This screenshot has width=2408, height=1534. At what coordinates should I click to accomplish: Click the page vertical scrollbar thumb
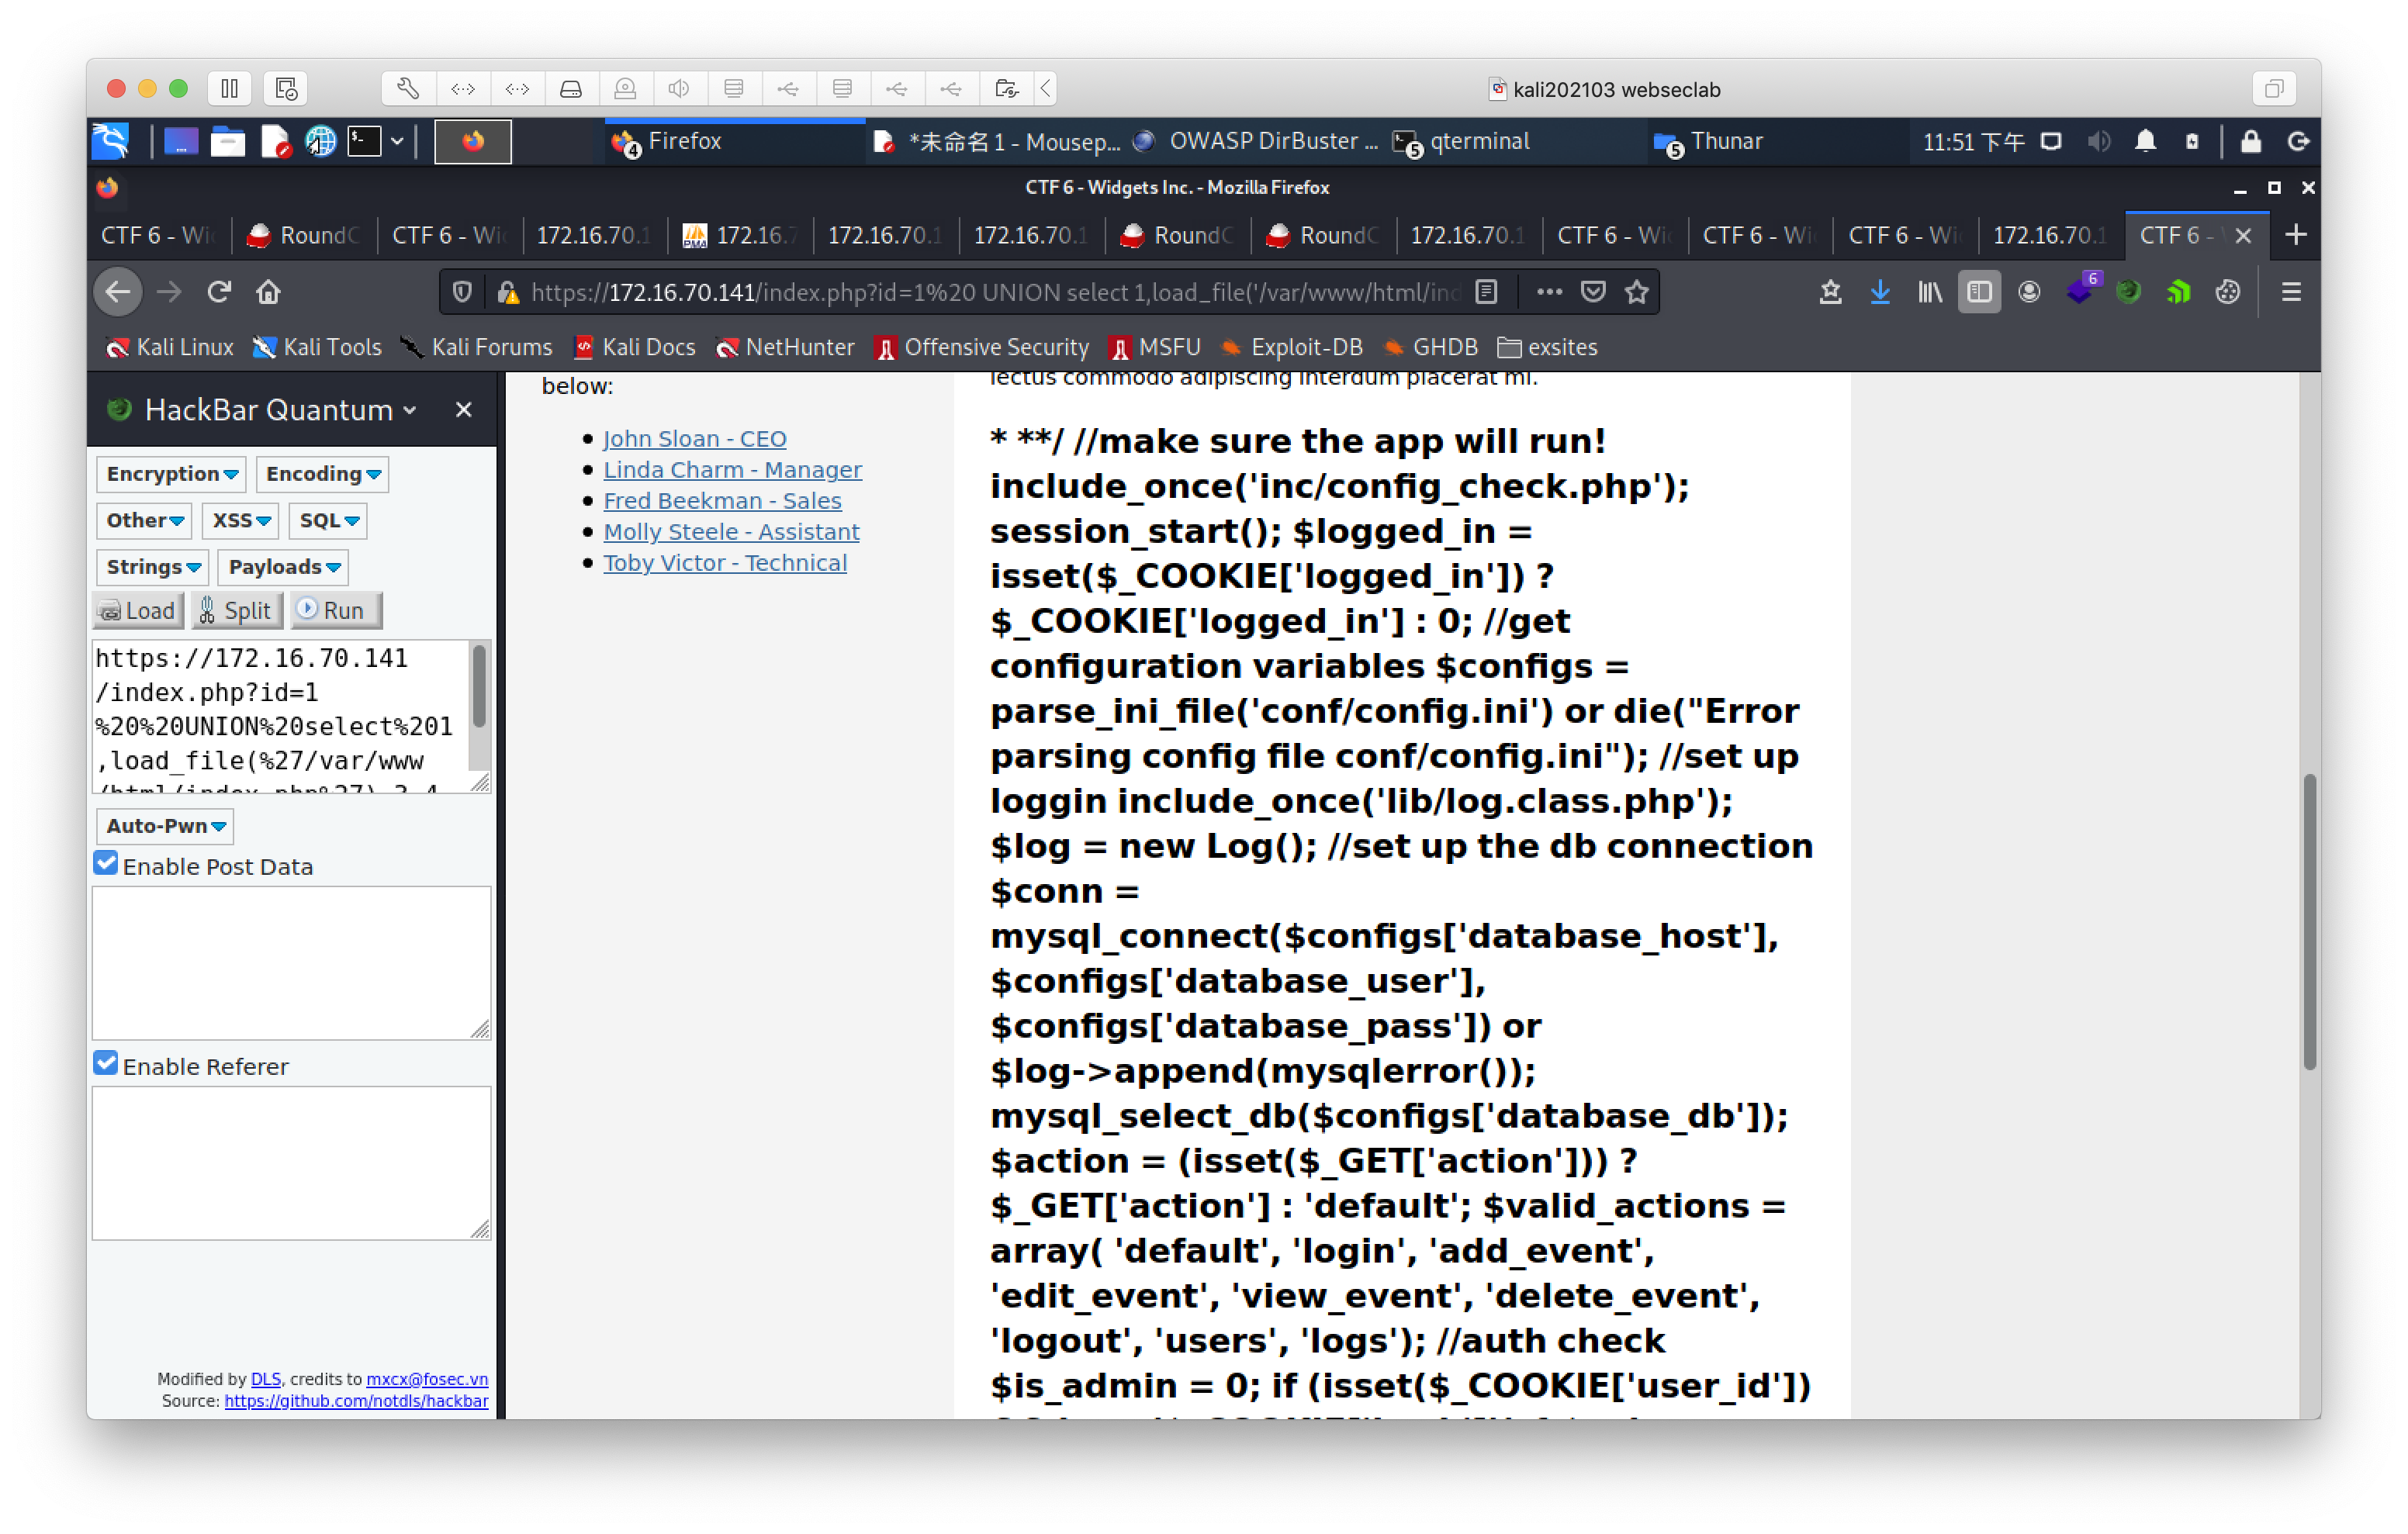pos(2309,922)
